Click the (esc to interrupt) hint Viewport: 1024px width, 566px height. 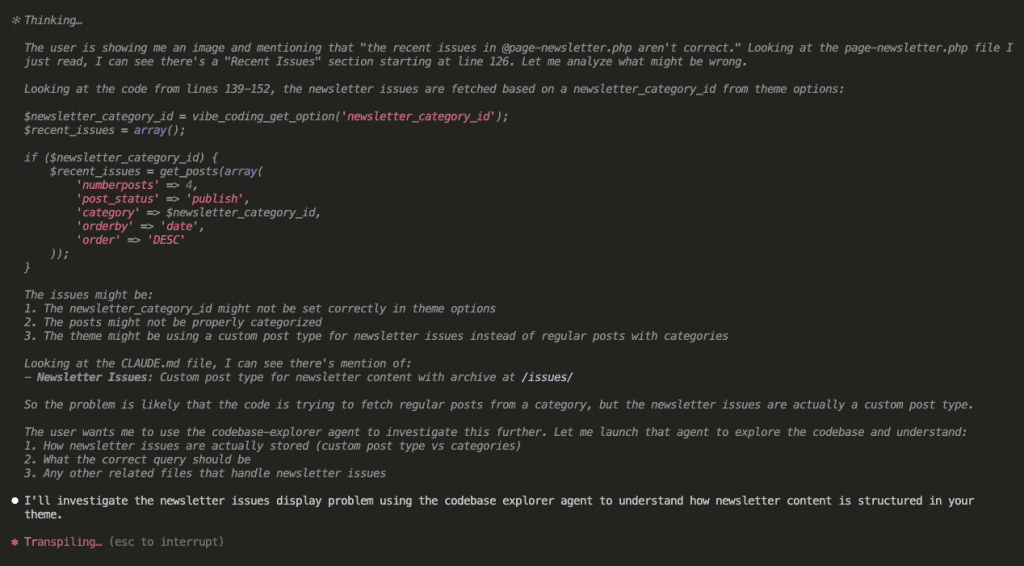167,542
